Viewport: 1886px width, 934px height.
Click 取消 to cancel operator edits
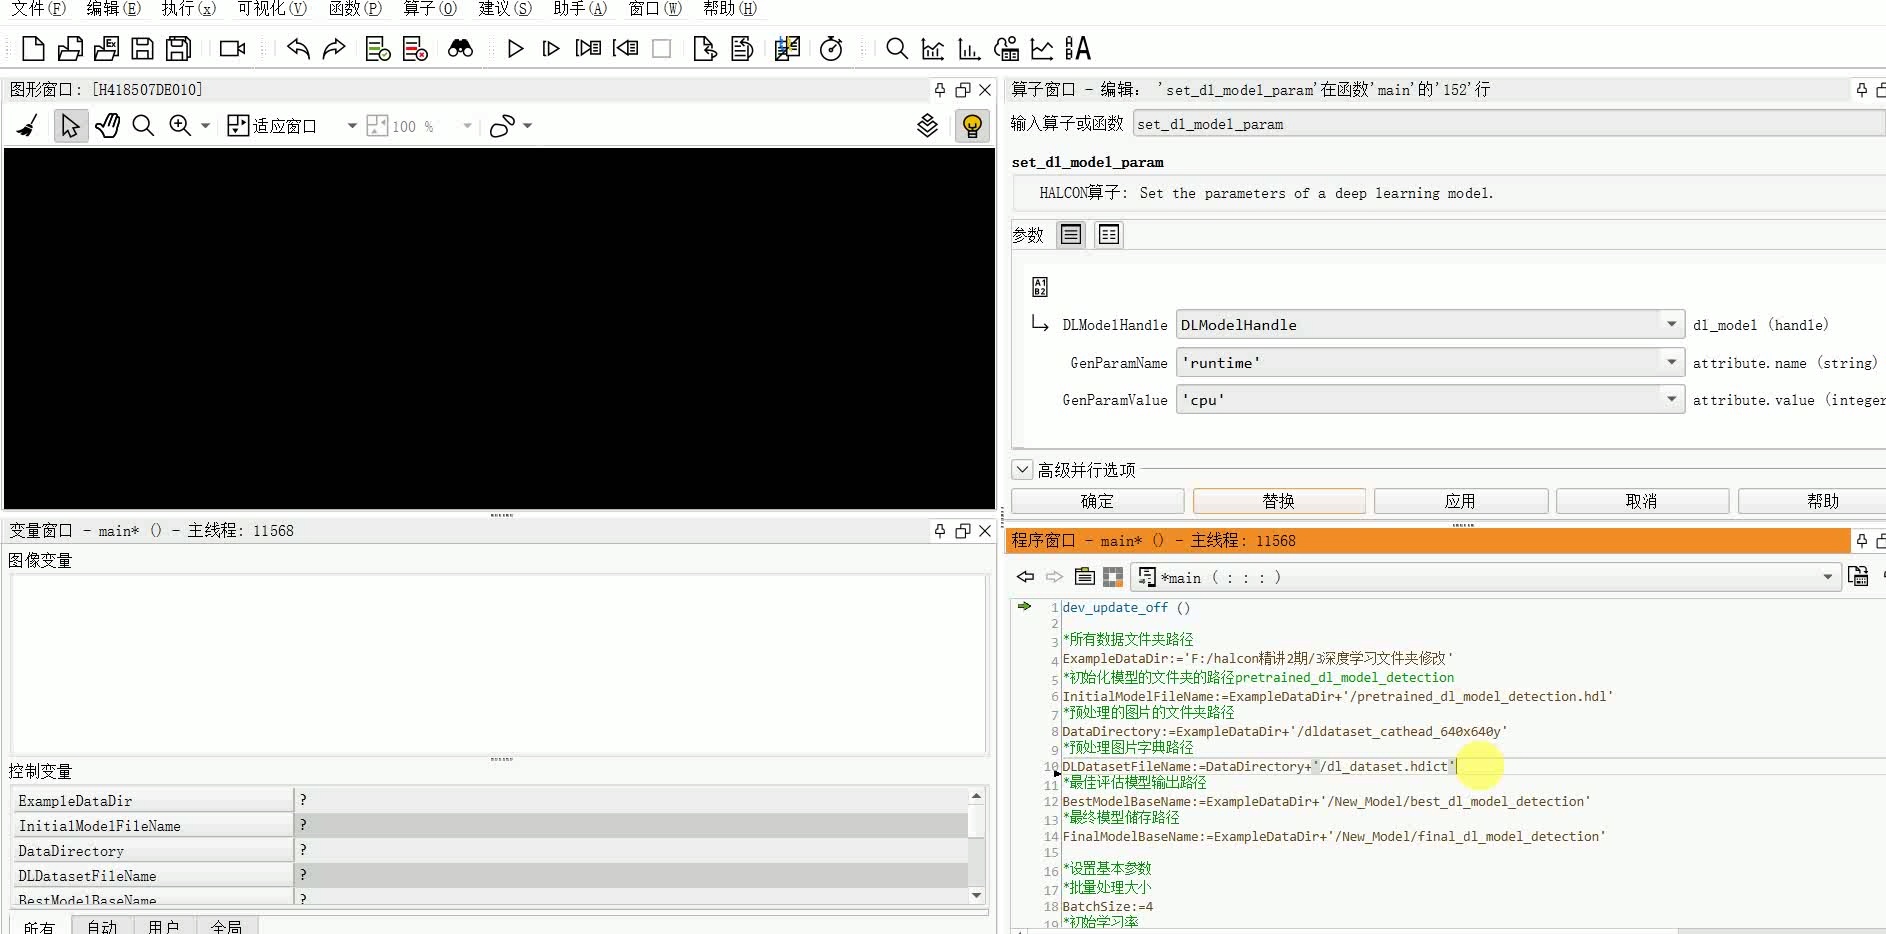(1641, 501)
